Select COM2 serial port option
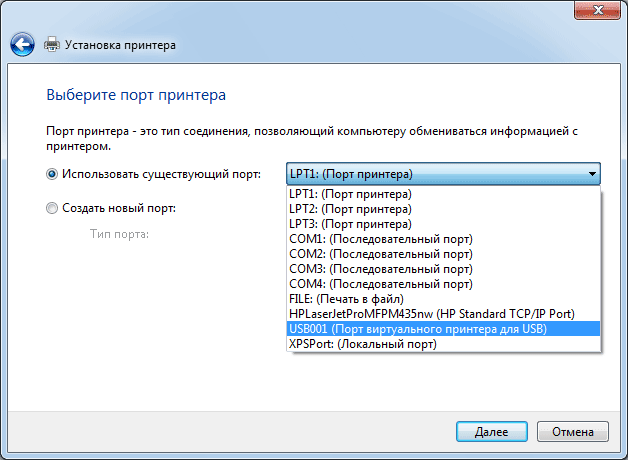 tap(380, 254)
